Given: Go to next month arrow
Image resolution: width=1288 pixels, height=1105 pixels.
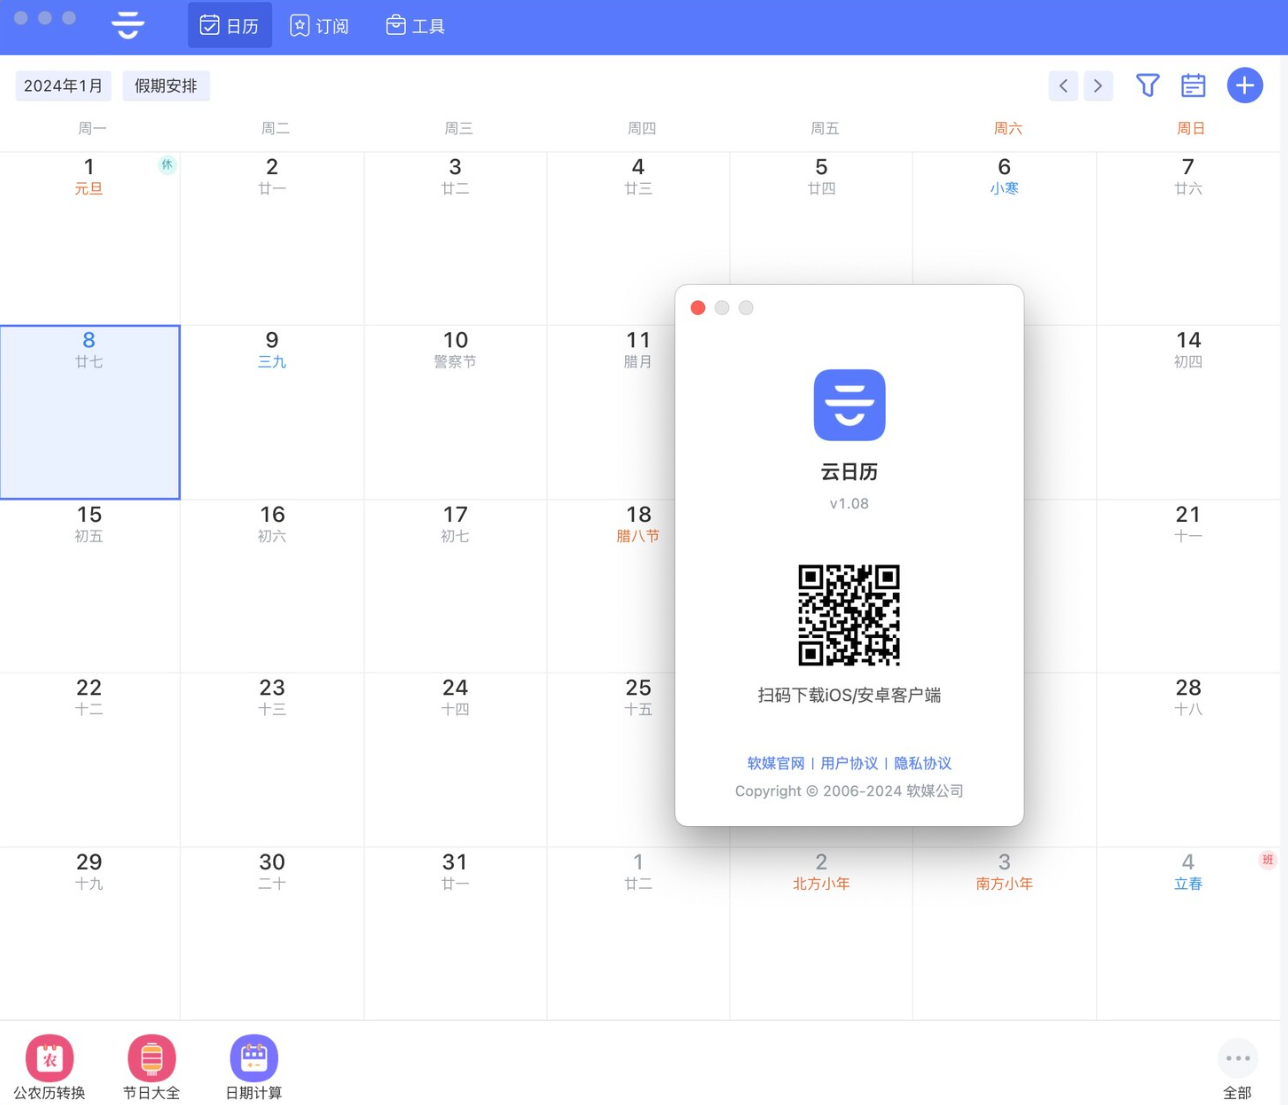Looking at the screenshot, I should (1098, 86).
